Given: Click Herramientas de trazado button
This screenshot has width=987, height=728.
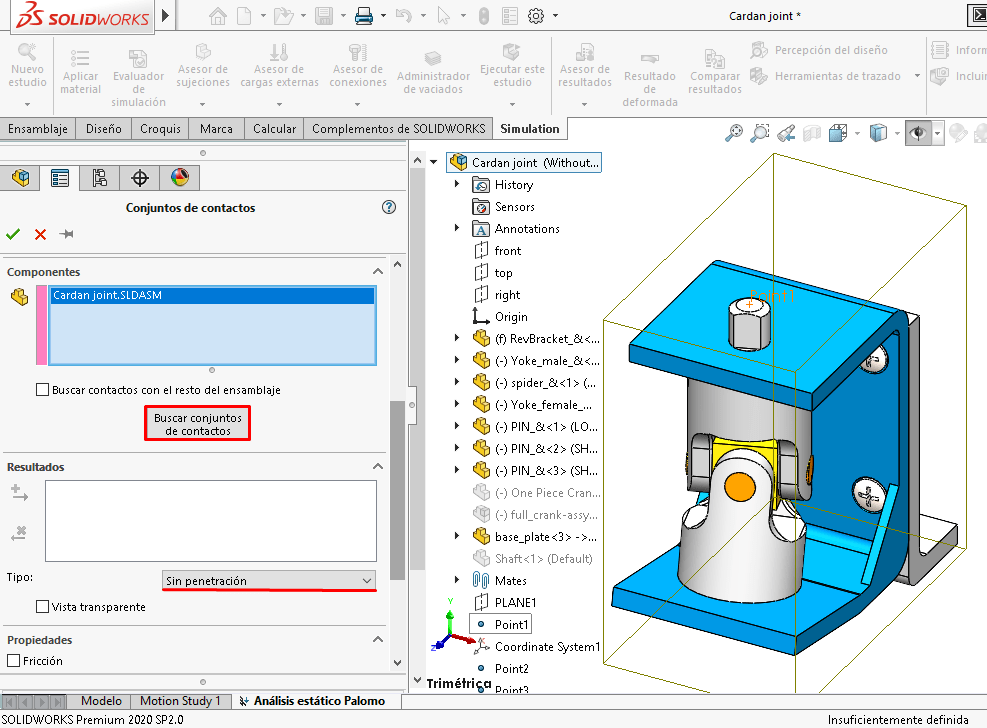Looking at the screenshot, I should [x=826, y=76].
